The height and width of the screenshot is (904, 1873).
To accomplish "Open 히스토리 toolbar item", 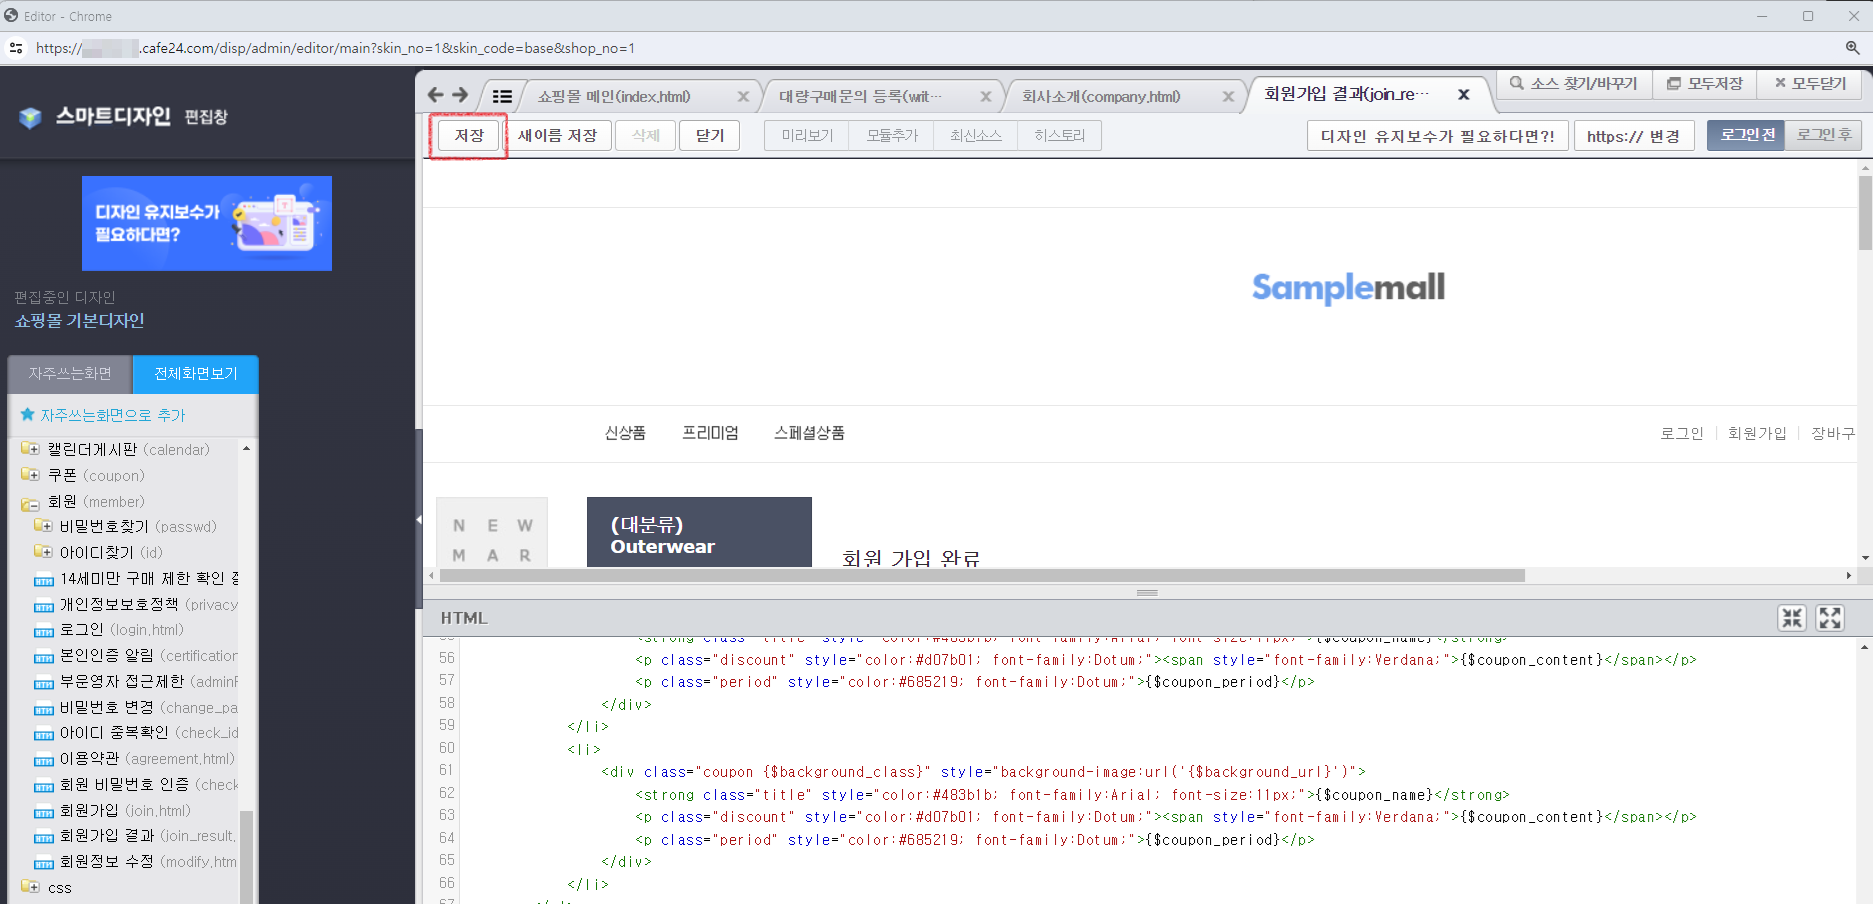I will pos(1060,135).
